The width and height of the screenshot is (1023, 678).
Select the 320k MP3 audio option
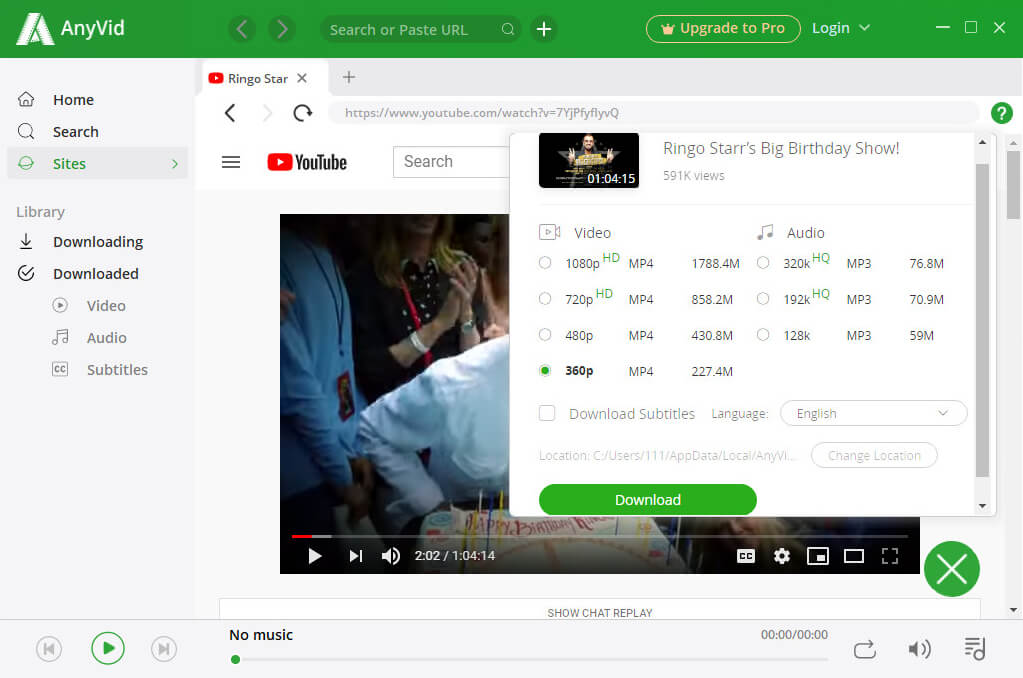763,263
